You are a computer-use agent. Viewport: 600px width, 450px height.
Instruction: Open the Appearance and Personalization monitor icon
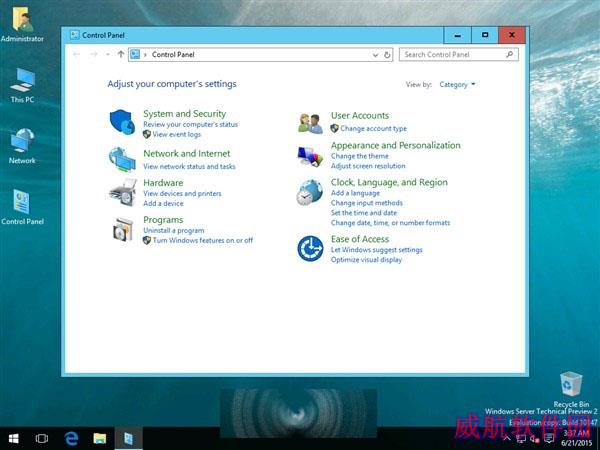tap(310, 157)
